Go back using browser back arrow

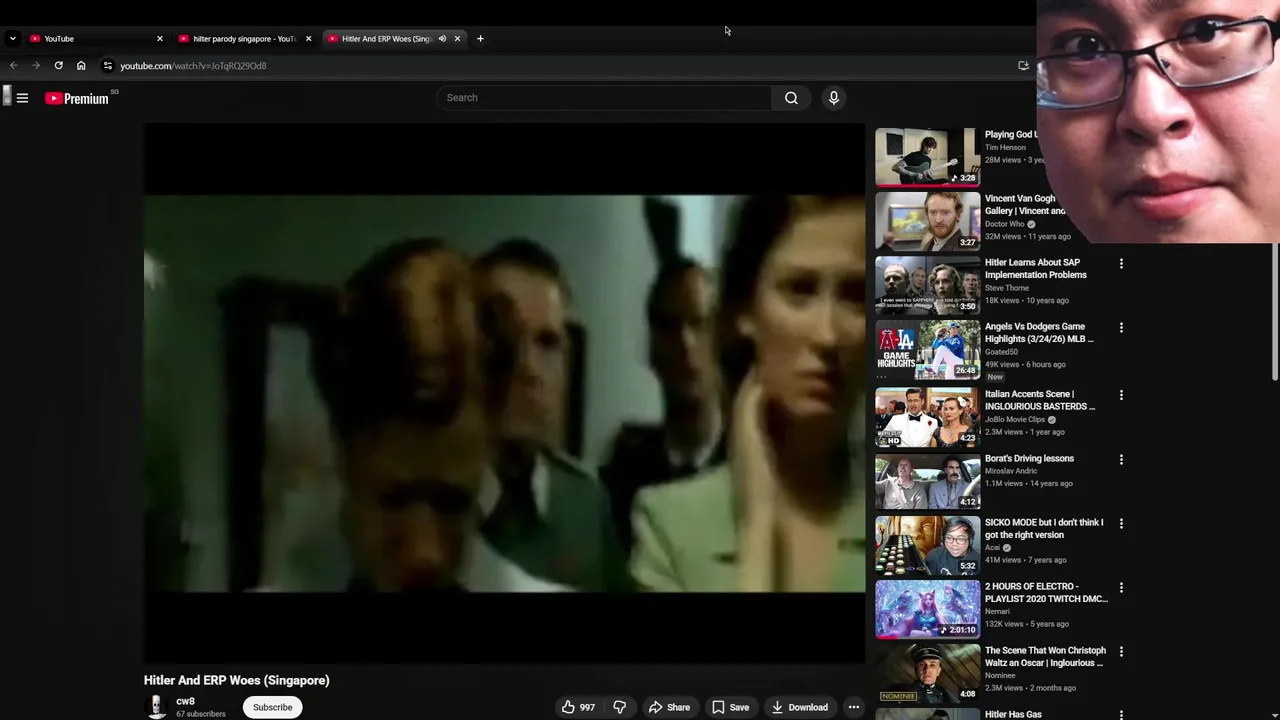click(x=13, y=66)
